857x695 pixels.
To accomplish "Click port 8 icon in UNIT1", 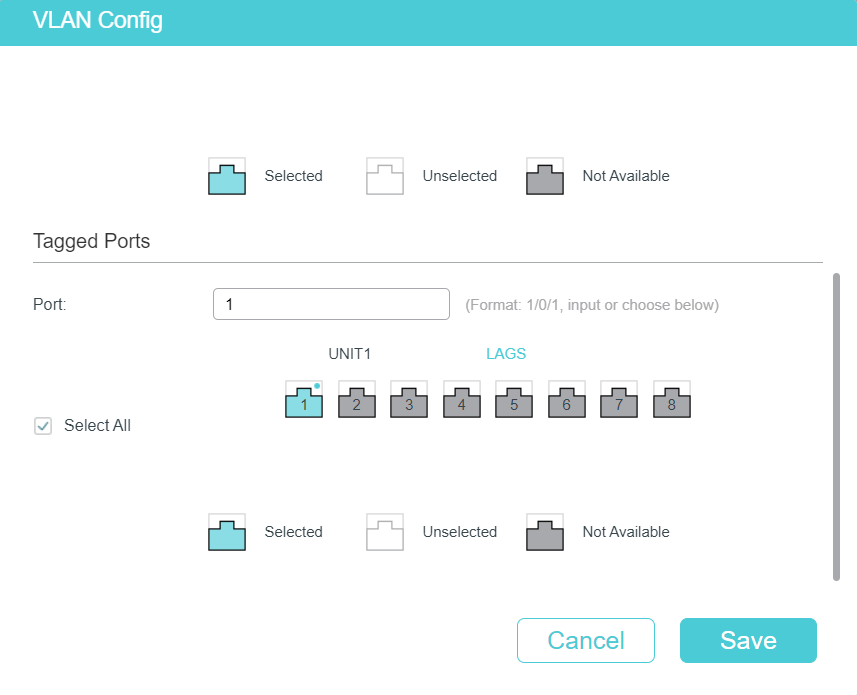I will point(672,399).
